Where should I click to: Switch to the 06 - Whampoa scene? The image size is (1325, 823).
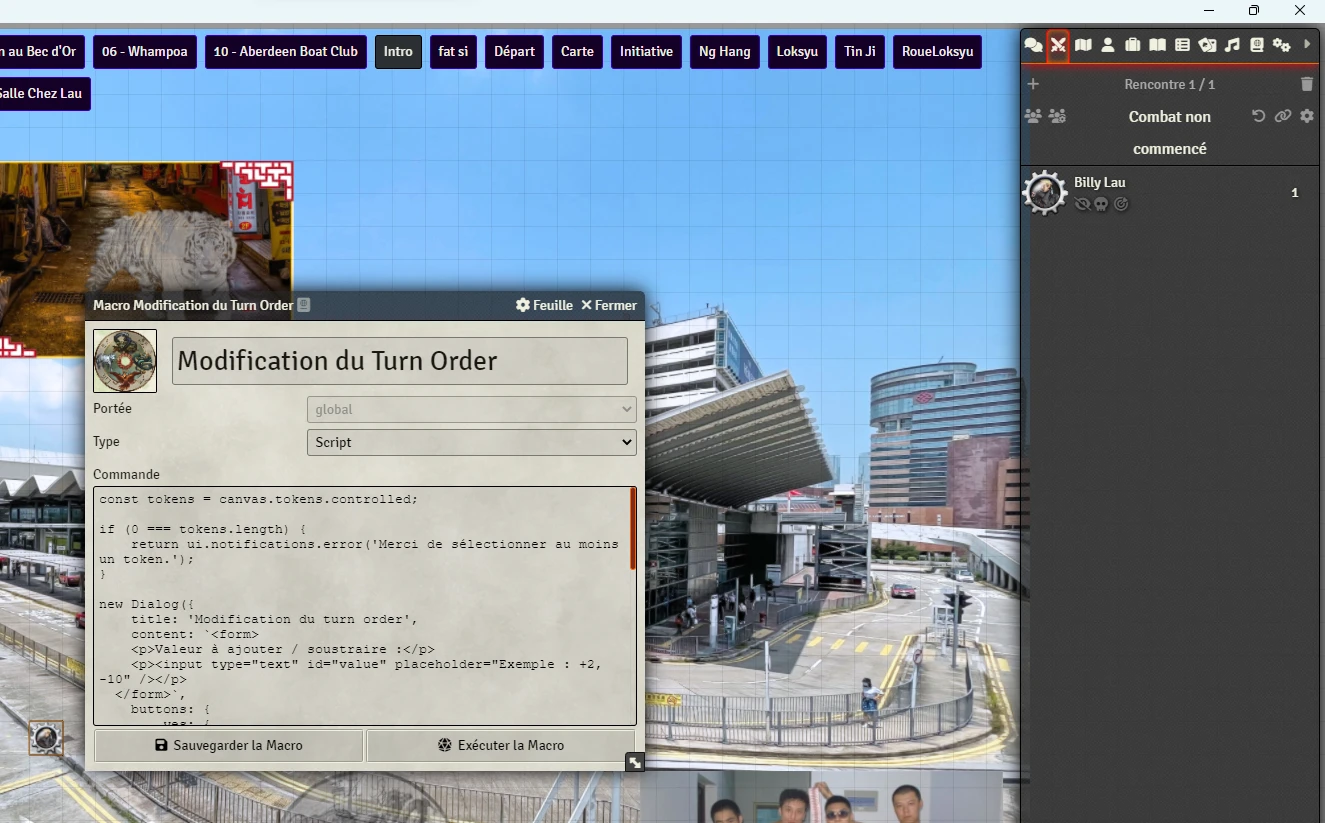[x=144, y=52]
